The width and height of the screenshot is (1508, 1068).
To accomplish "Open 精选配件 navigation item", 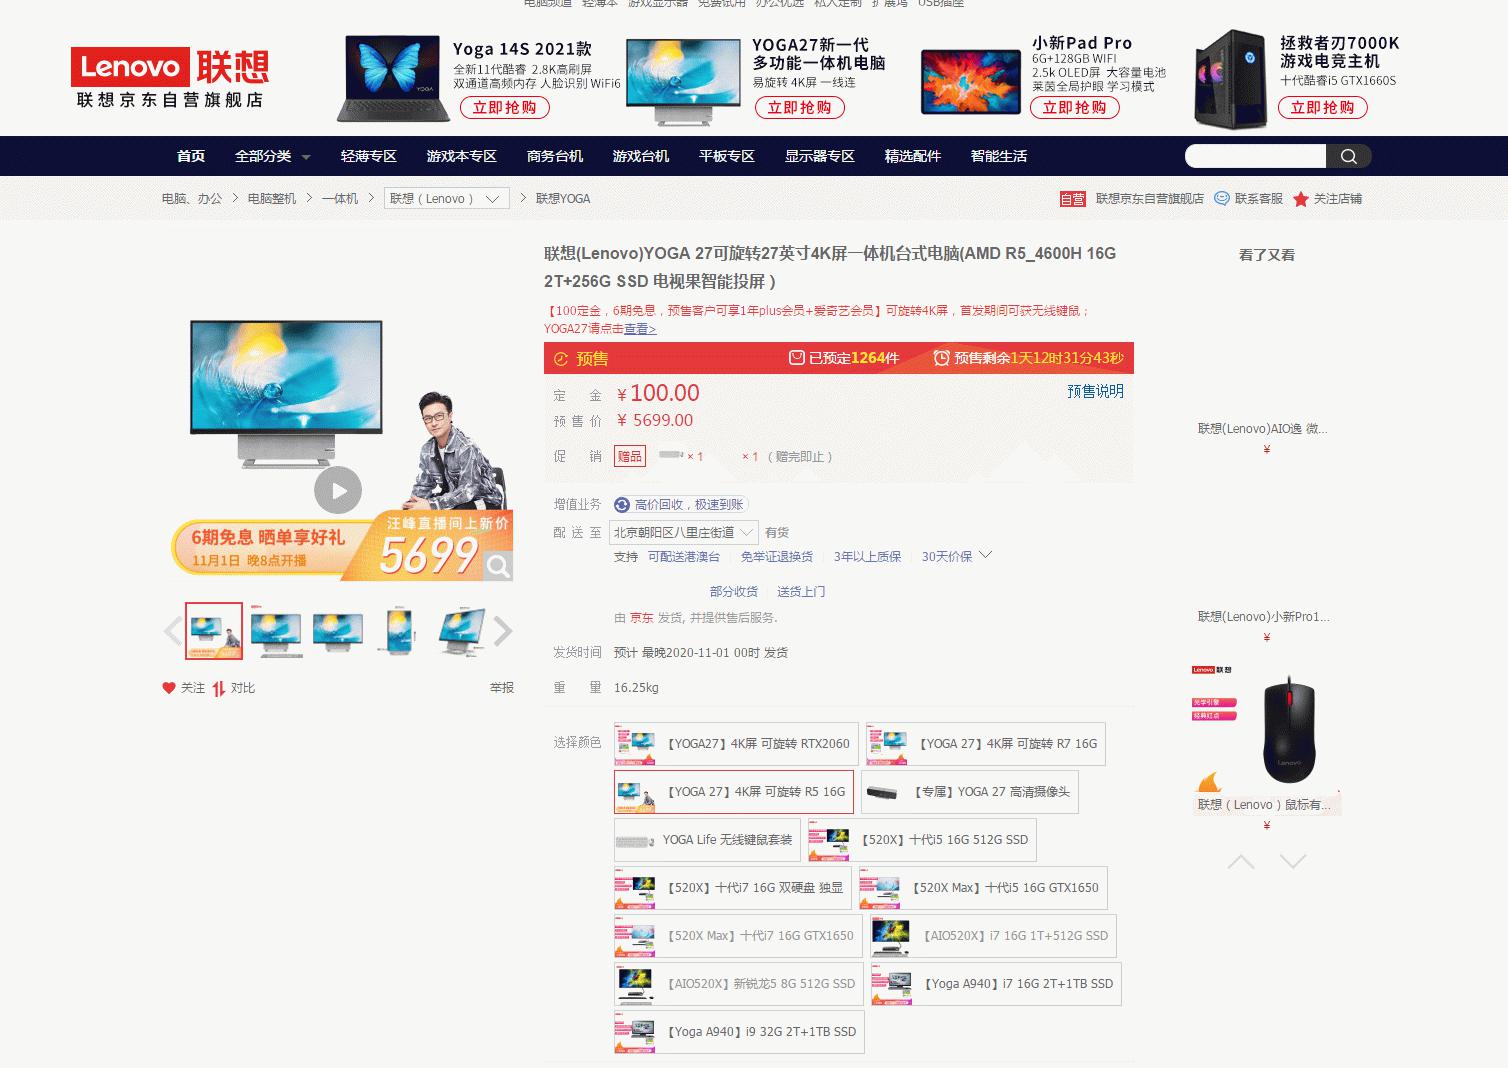I will click(x=913, y=156).
